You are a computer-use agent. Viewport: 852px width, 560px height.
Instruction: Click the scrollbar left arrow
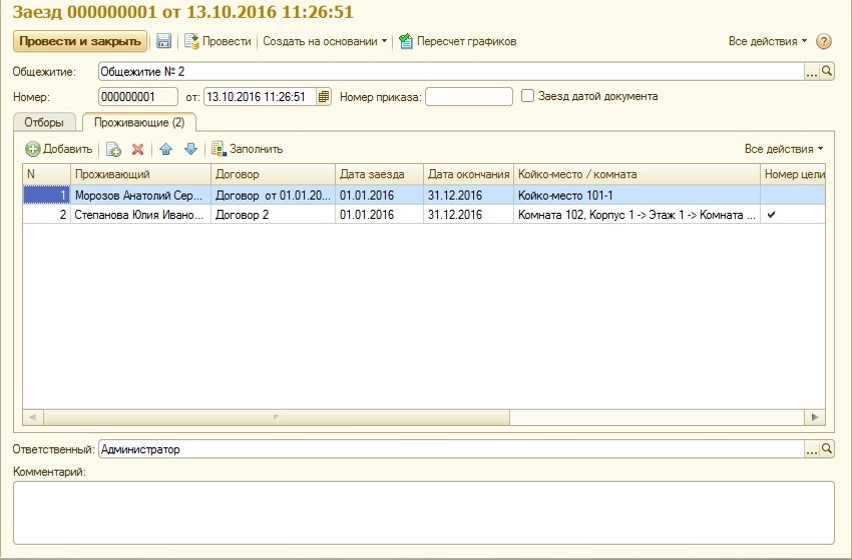pos(33,417)
